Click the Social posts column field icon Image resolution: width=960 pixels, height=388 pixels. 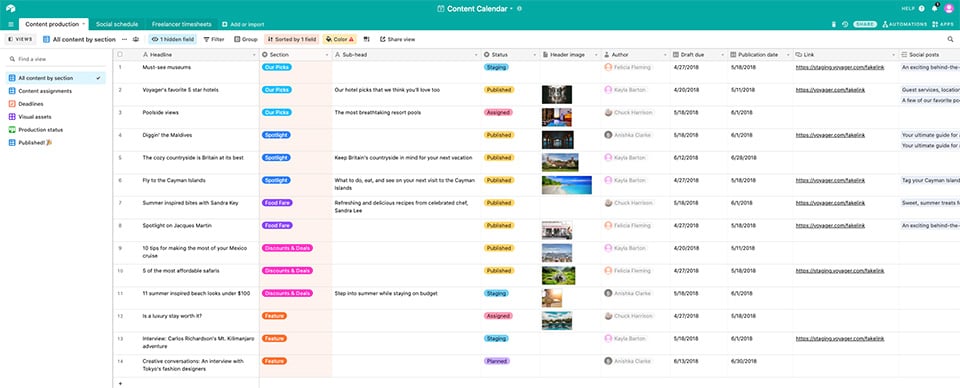click(904, 54)
